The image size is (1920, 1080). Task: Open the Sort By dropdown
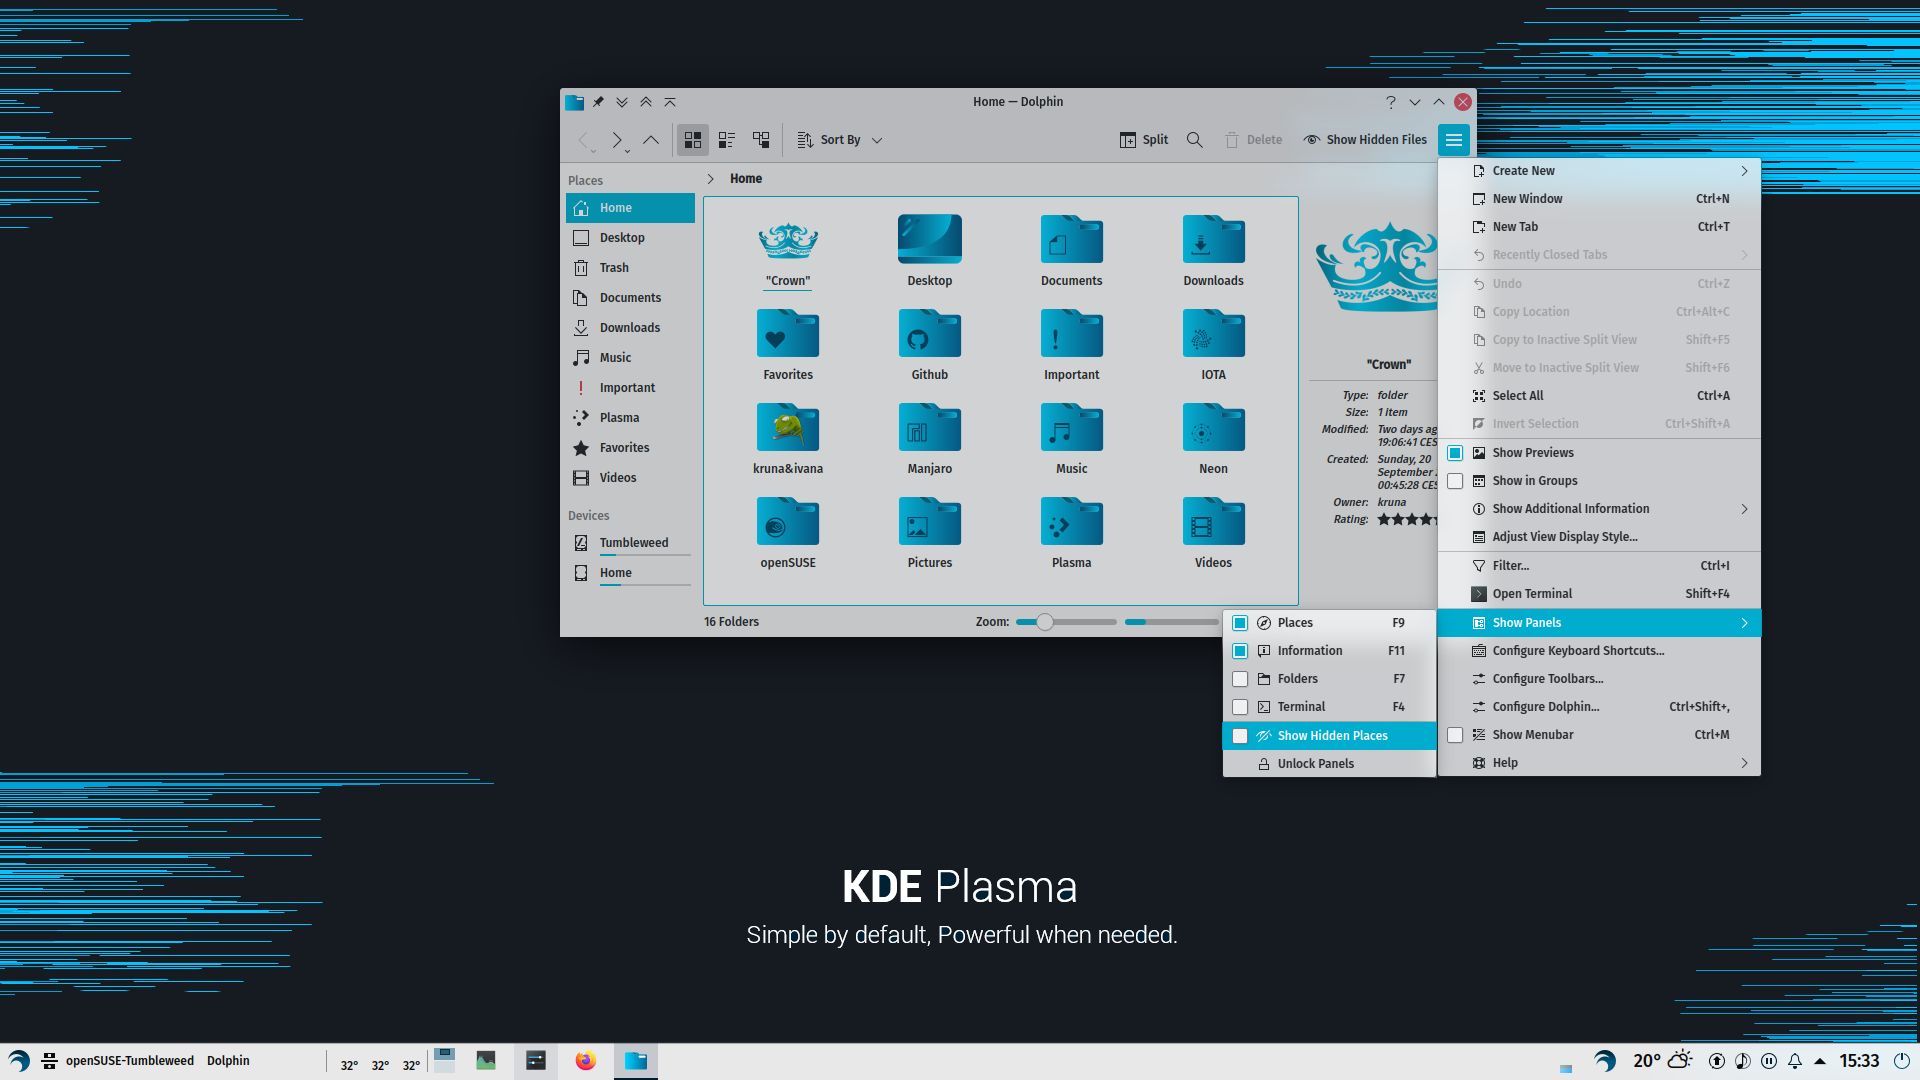pos(840,140)
